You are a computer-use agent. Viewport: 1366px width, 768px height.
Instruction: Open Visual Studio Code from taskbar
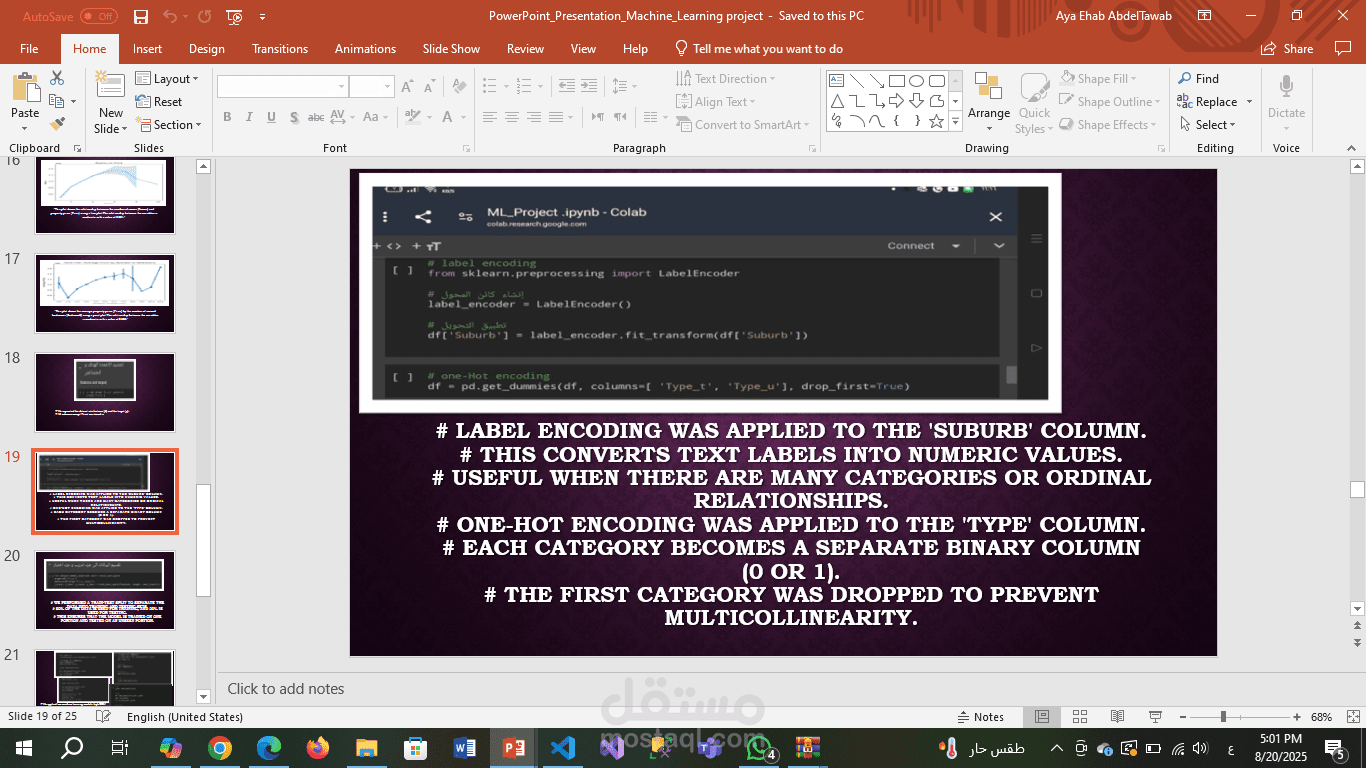tap(563, 747)
